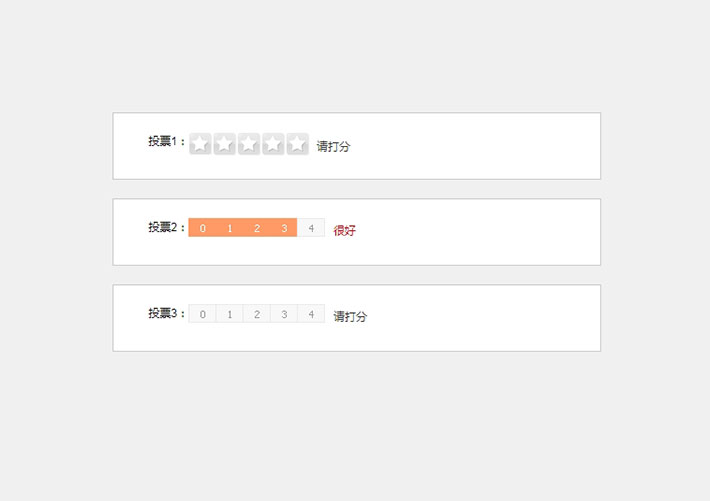Select rating 0 in 投票3
This screenshot has width=710, height=501.
[202, 314]
